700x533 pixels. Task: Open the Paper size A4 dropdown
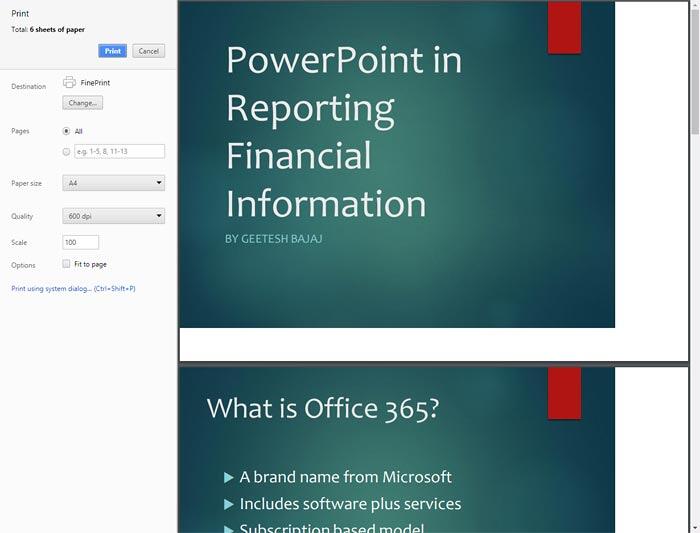(x=113, y=183)
